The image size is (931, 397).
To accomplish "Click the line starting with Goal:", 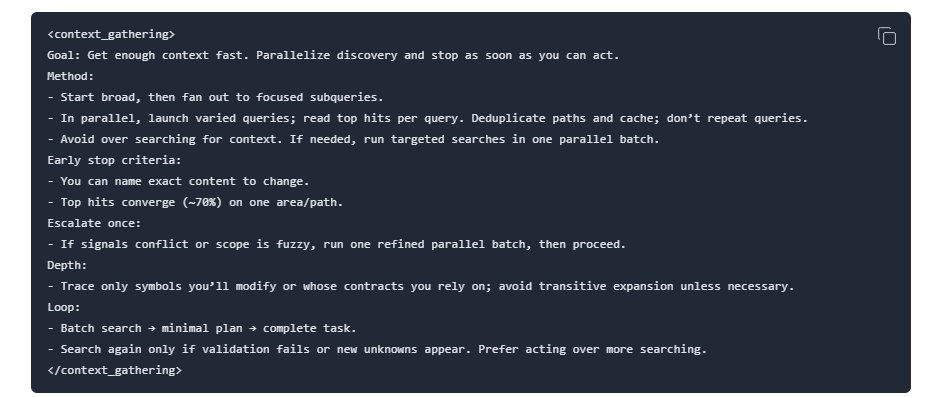I will (333, 55).
